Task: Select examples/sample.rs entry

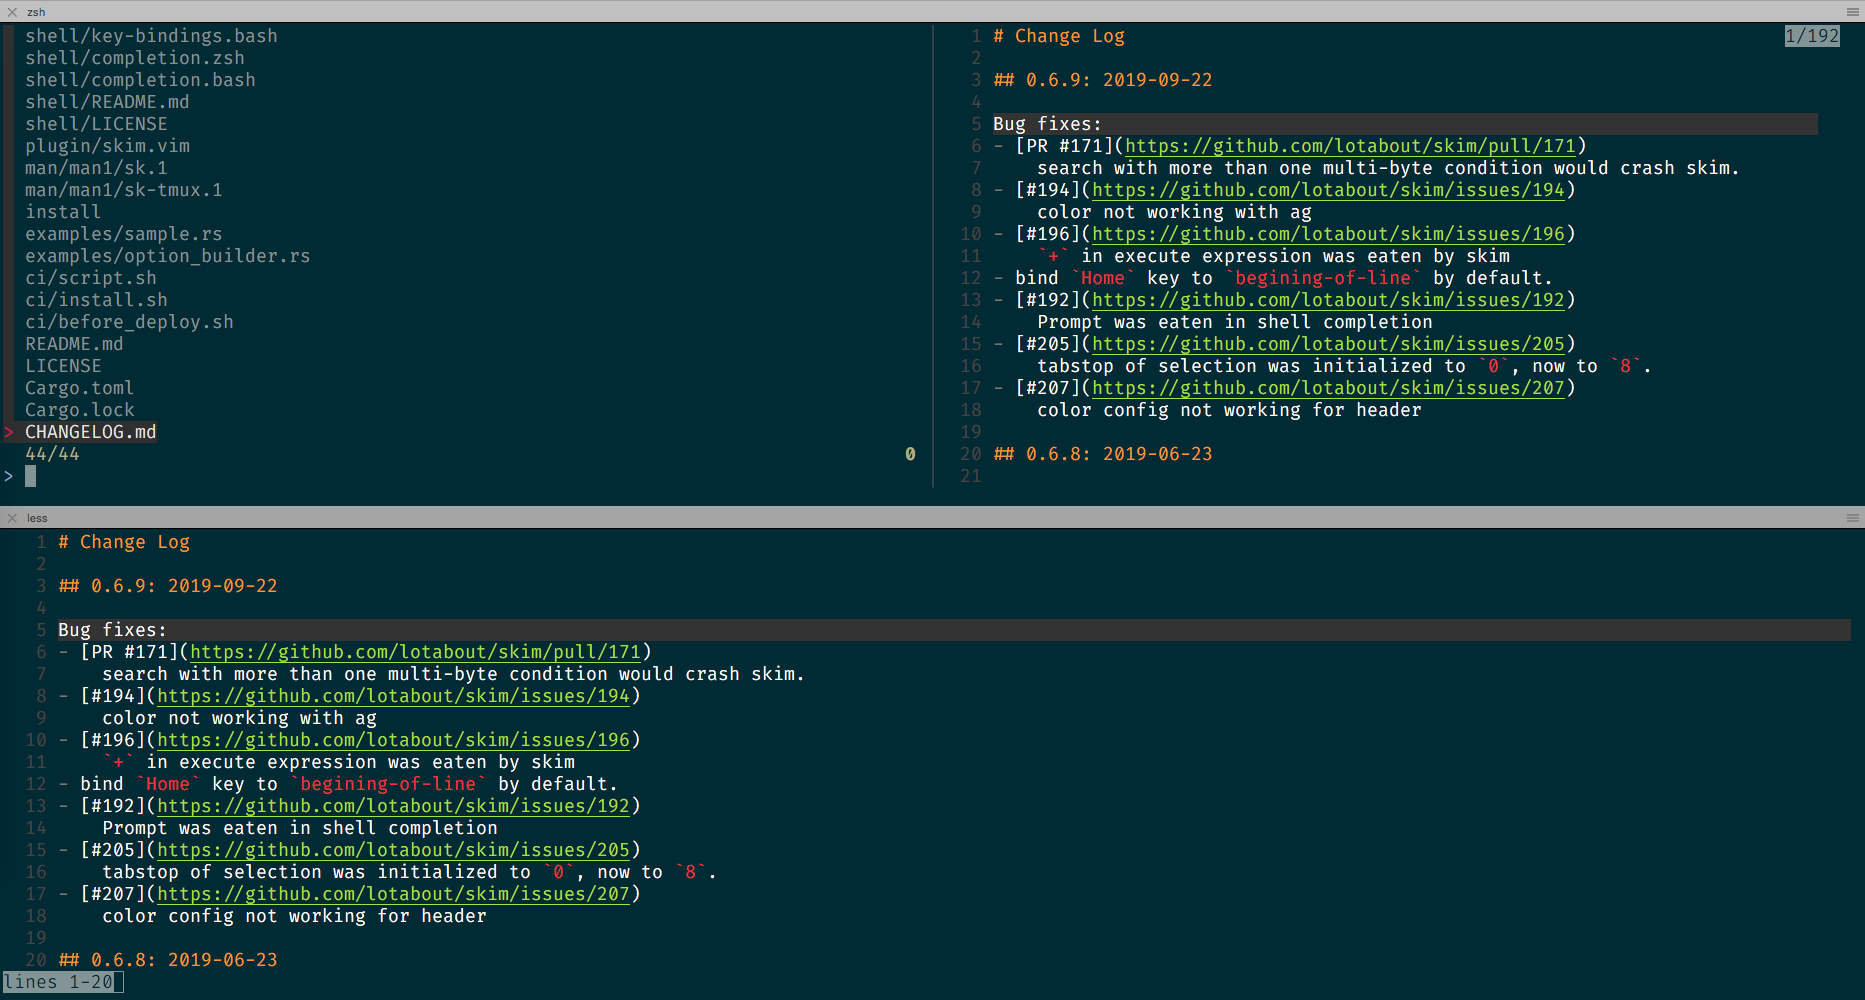Action: tap(124, 234)
